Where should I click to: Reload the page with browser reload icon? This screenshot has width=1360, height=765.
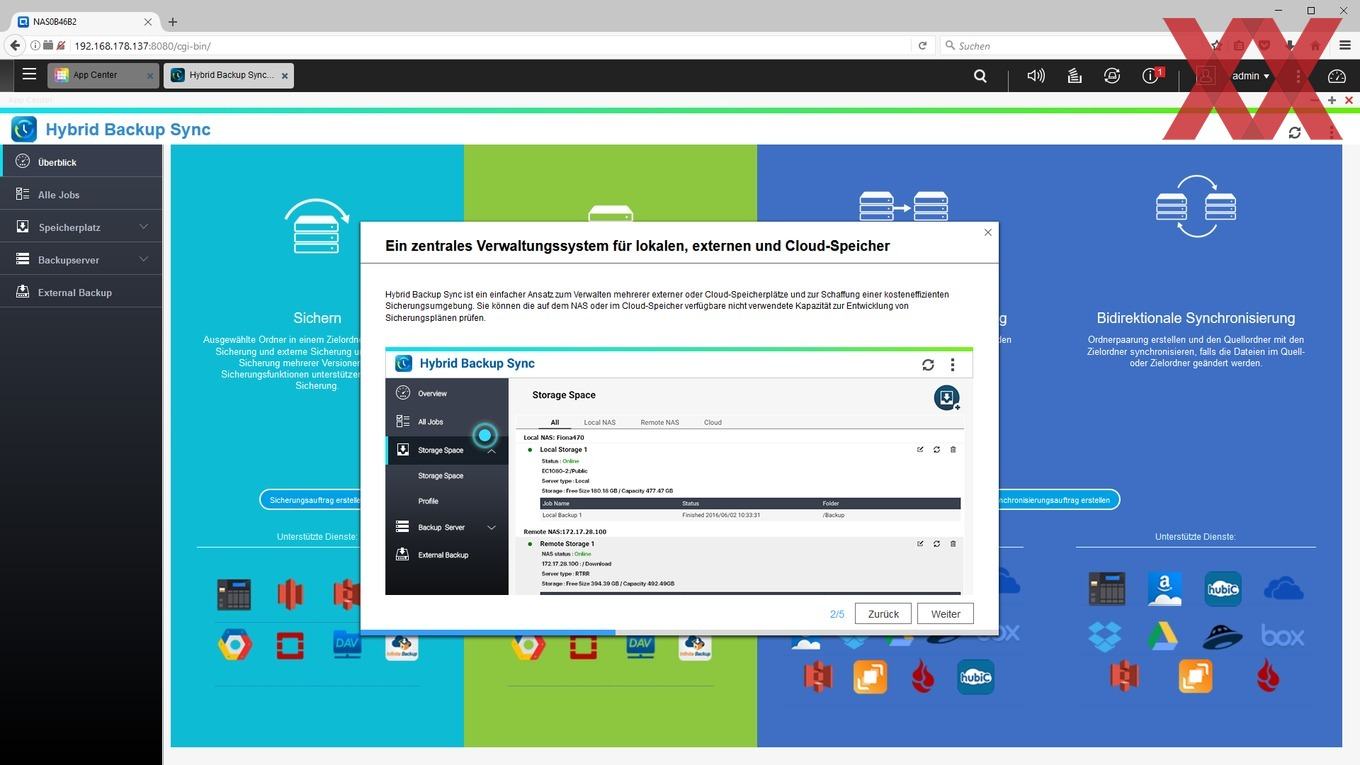pos(922,45)
